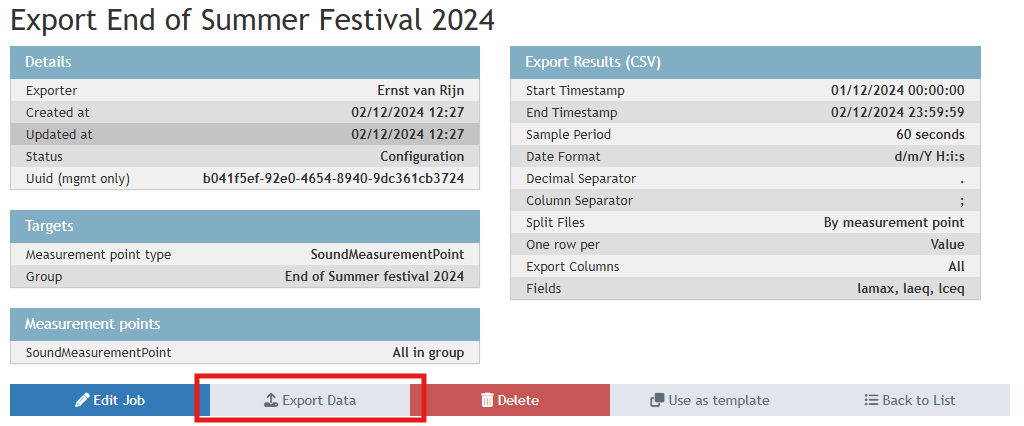Click the exporter name Ernst van Rijn

point(420,91)
